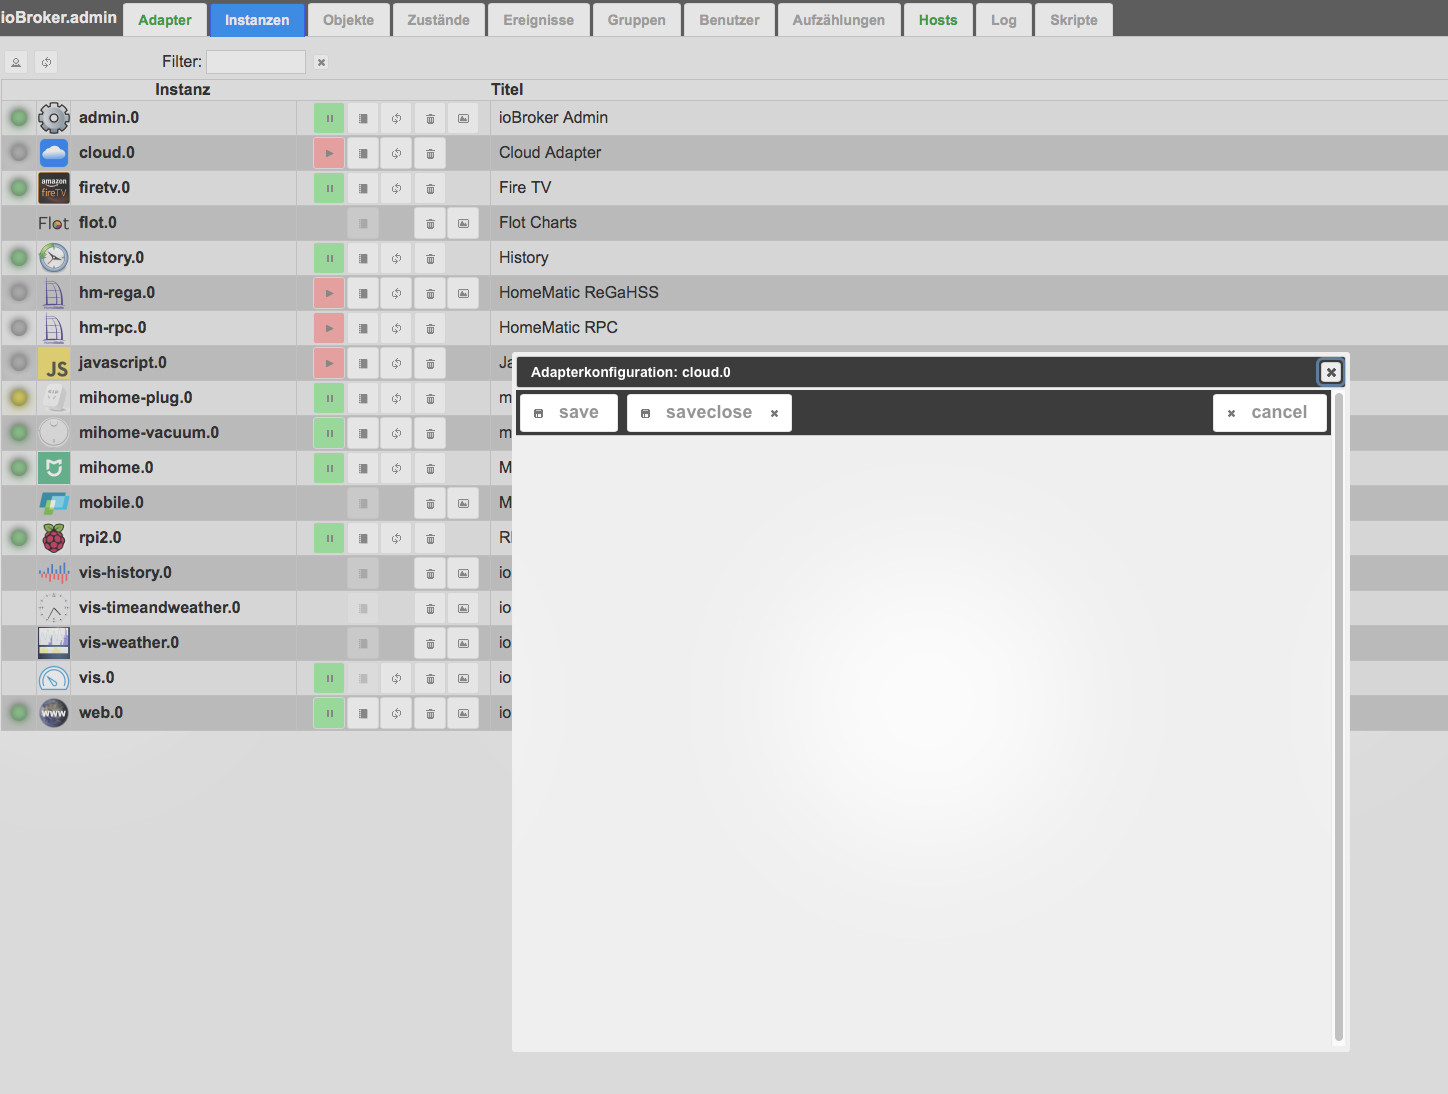Start the hm-rpc.0 instance
1448x1094 pixels.
(x=329, y=328)
